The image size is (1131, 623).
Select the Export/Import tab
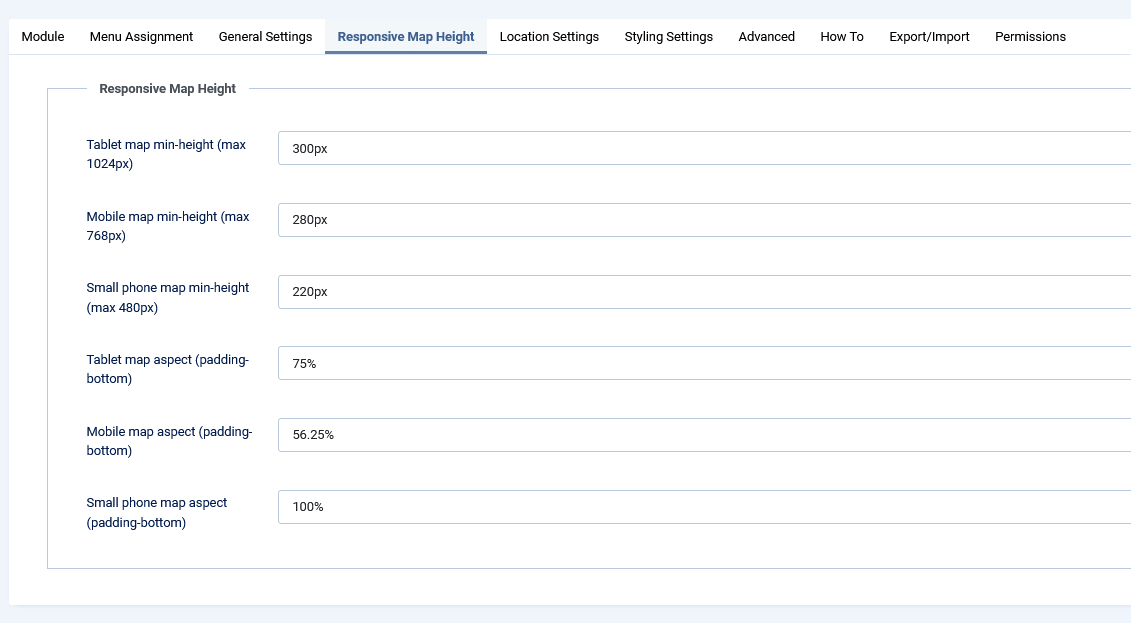(929, 37)
